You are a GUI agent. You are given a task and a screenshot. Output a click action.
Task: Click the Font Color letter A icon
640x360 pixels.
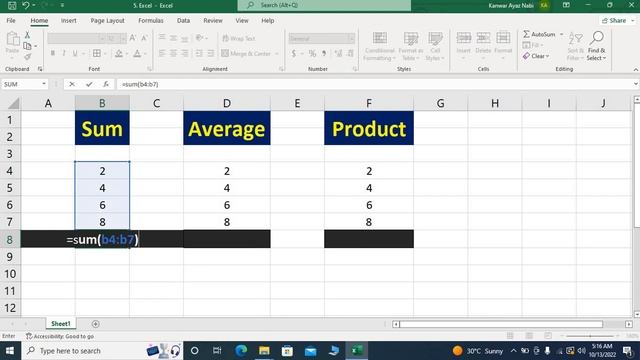pos(137,53)
